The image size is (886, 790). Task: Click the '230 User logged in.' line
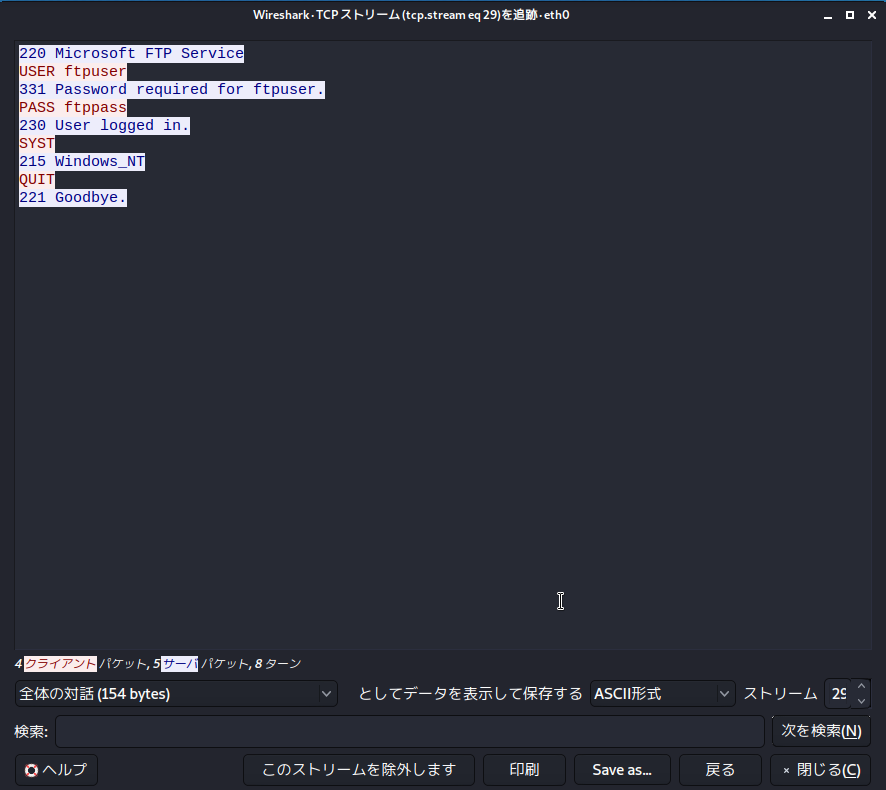[x=105, y=125]
